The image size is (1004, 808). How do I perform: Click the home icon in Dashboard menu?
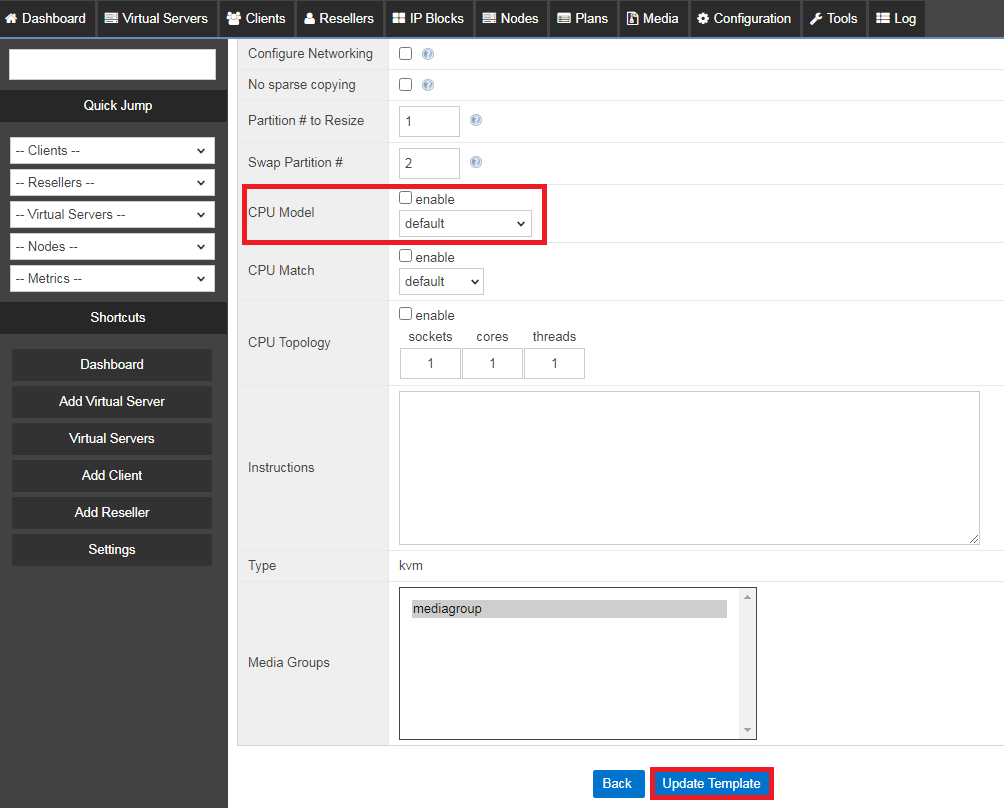point(10,18)
